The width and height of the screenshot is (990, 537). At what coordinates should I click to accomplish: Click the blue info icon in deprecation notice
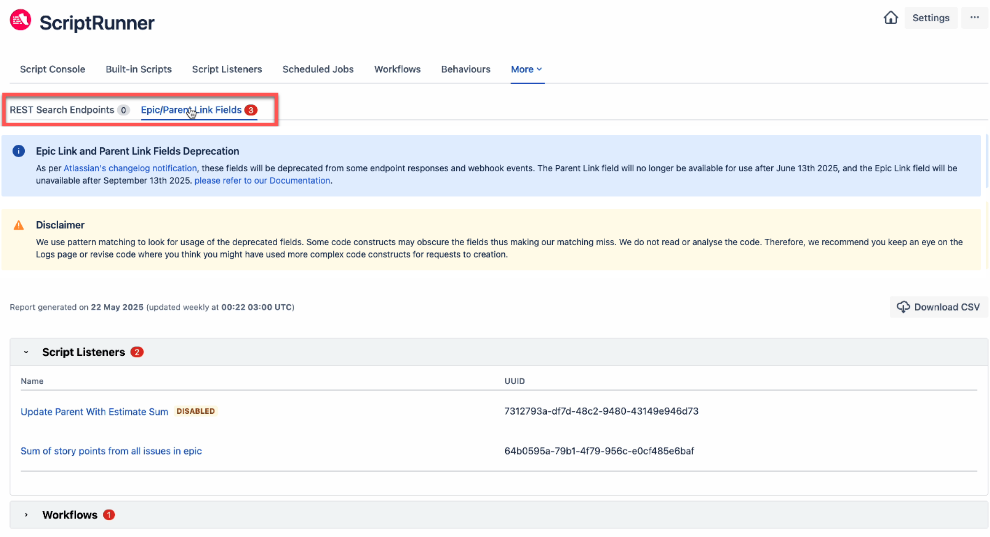pyautogui.click(x=19, y=151)
